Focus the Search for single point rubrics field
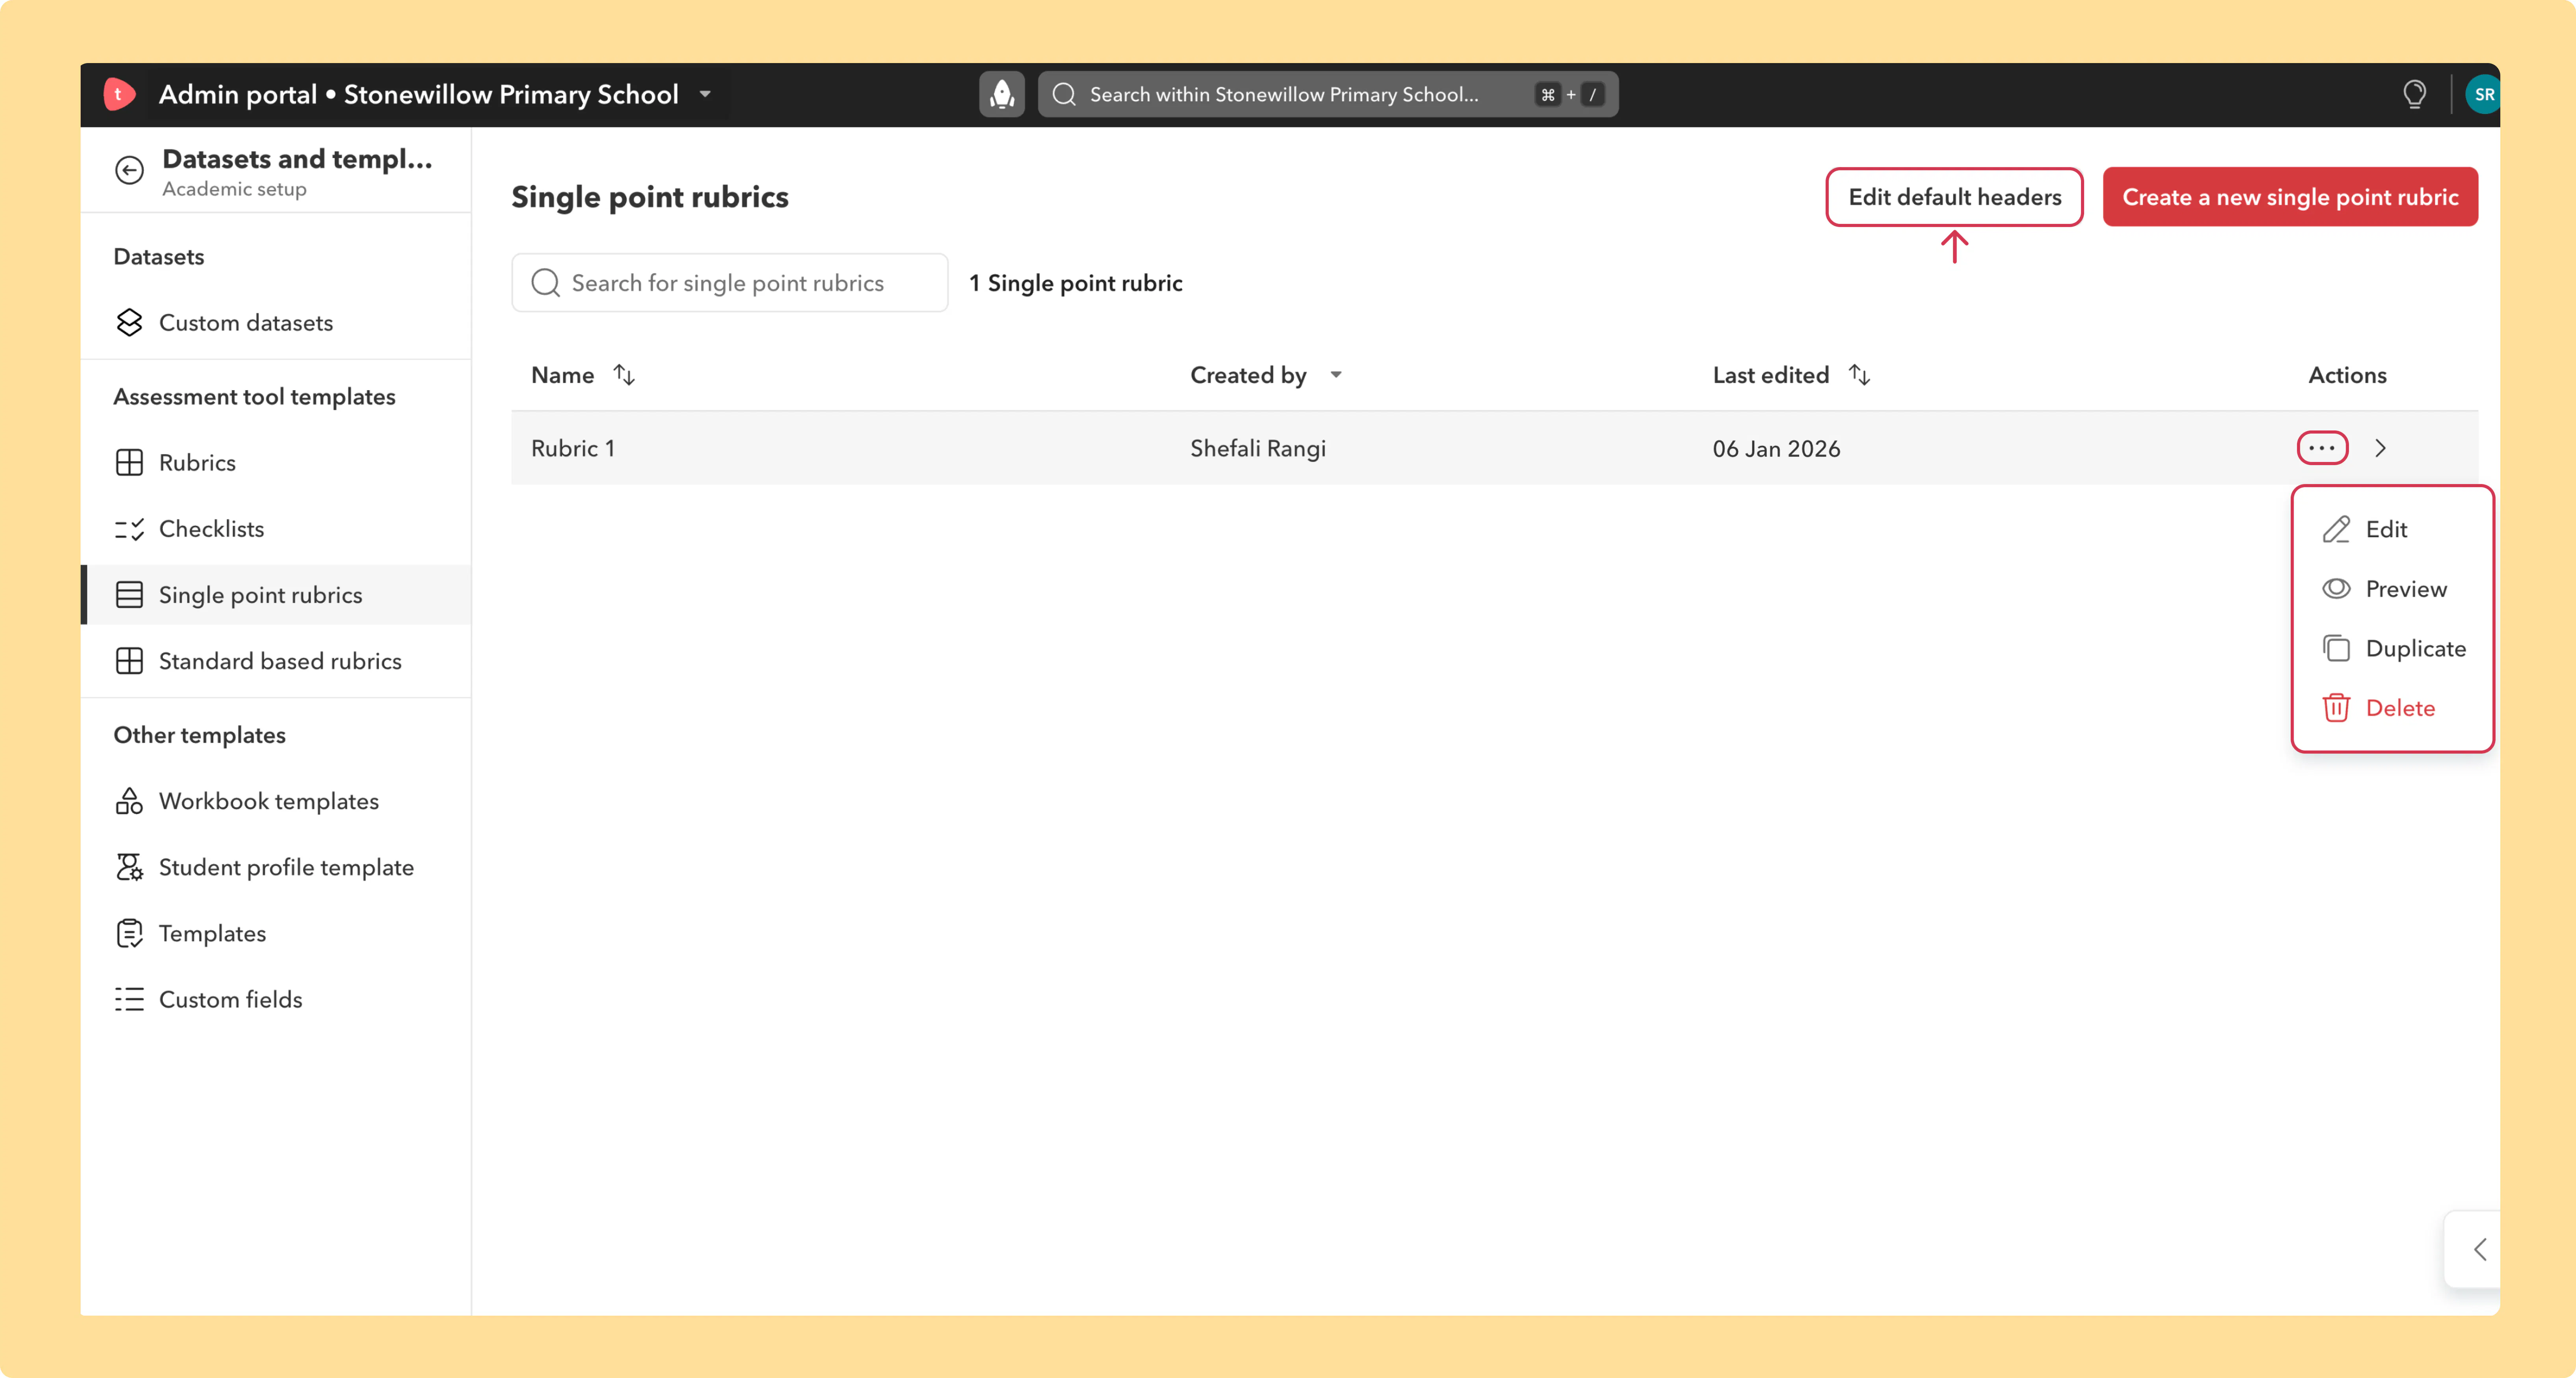 coord(729,283)
